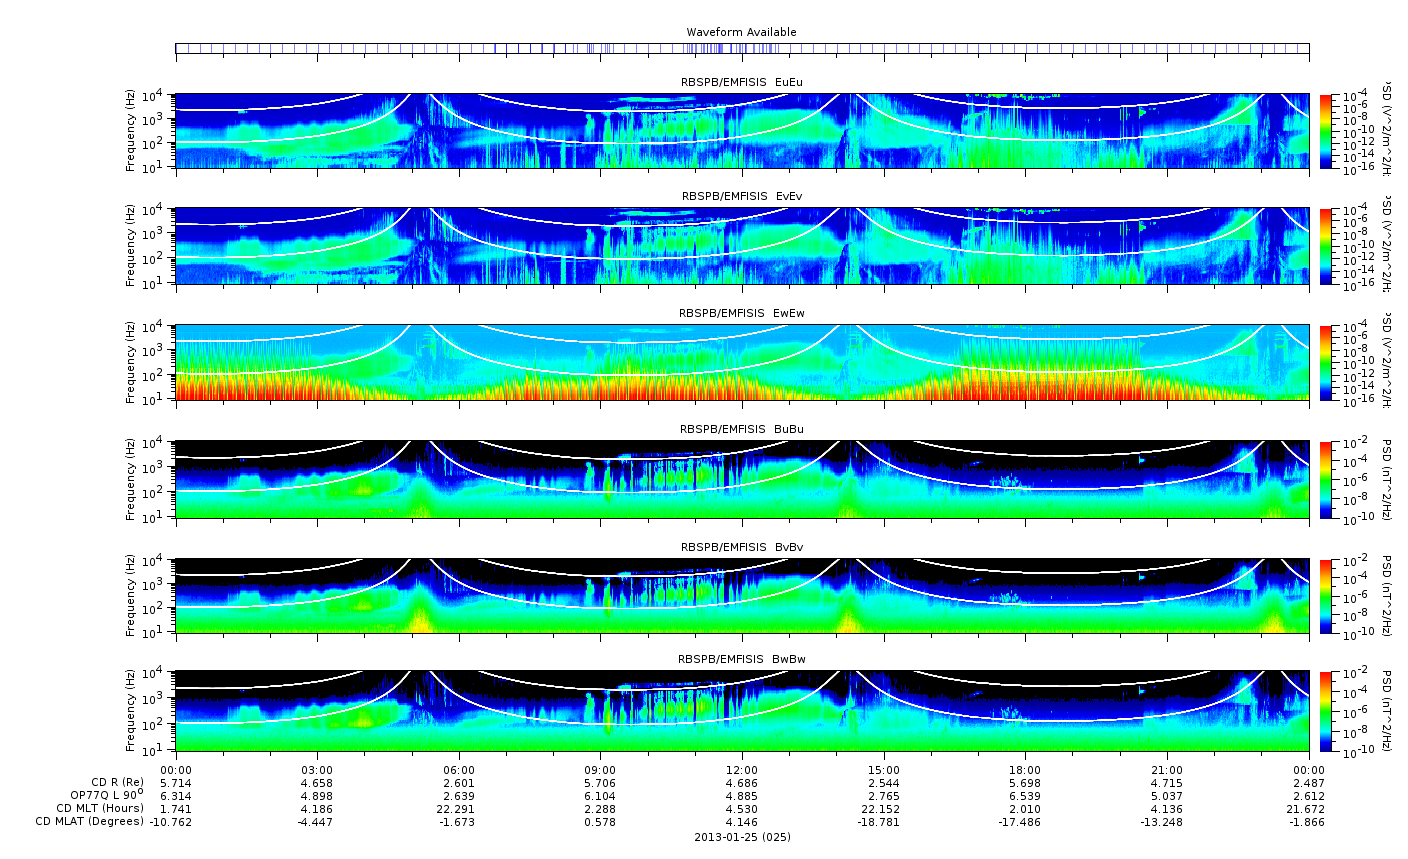1408x859 pixels.
Task: Click the MLAT value "-4.447"
Action: click(x=315, y=822)
